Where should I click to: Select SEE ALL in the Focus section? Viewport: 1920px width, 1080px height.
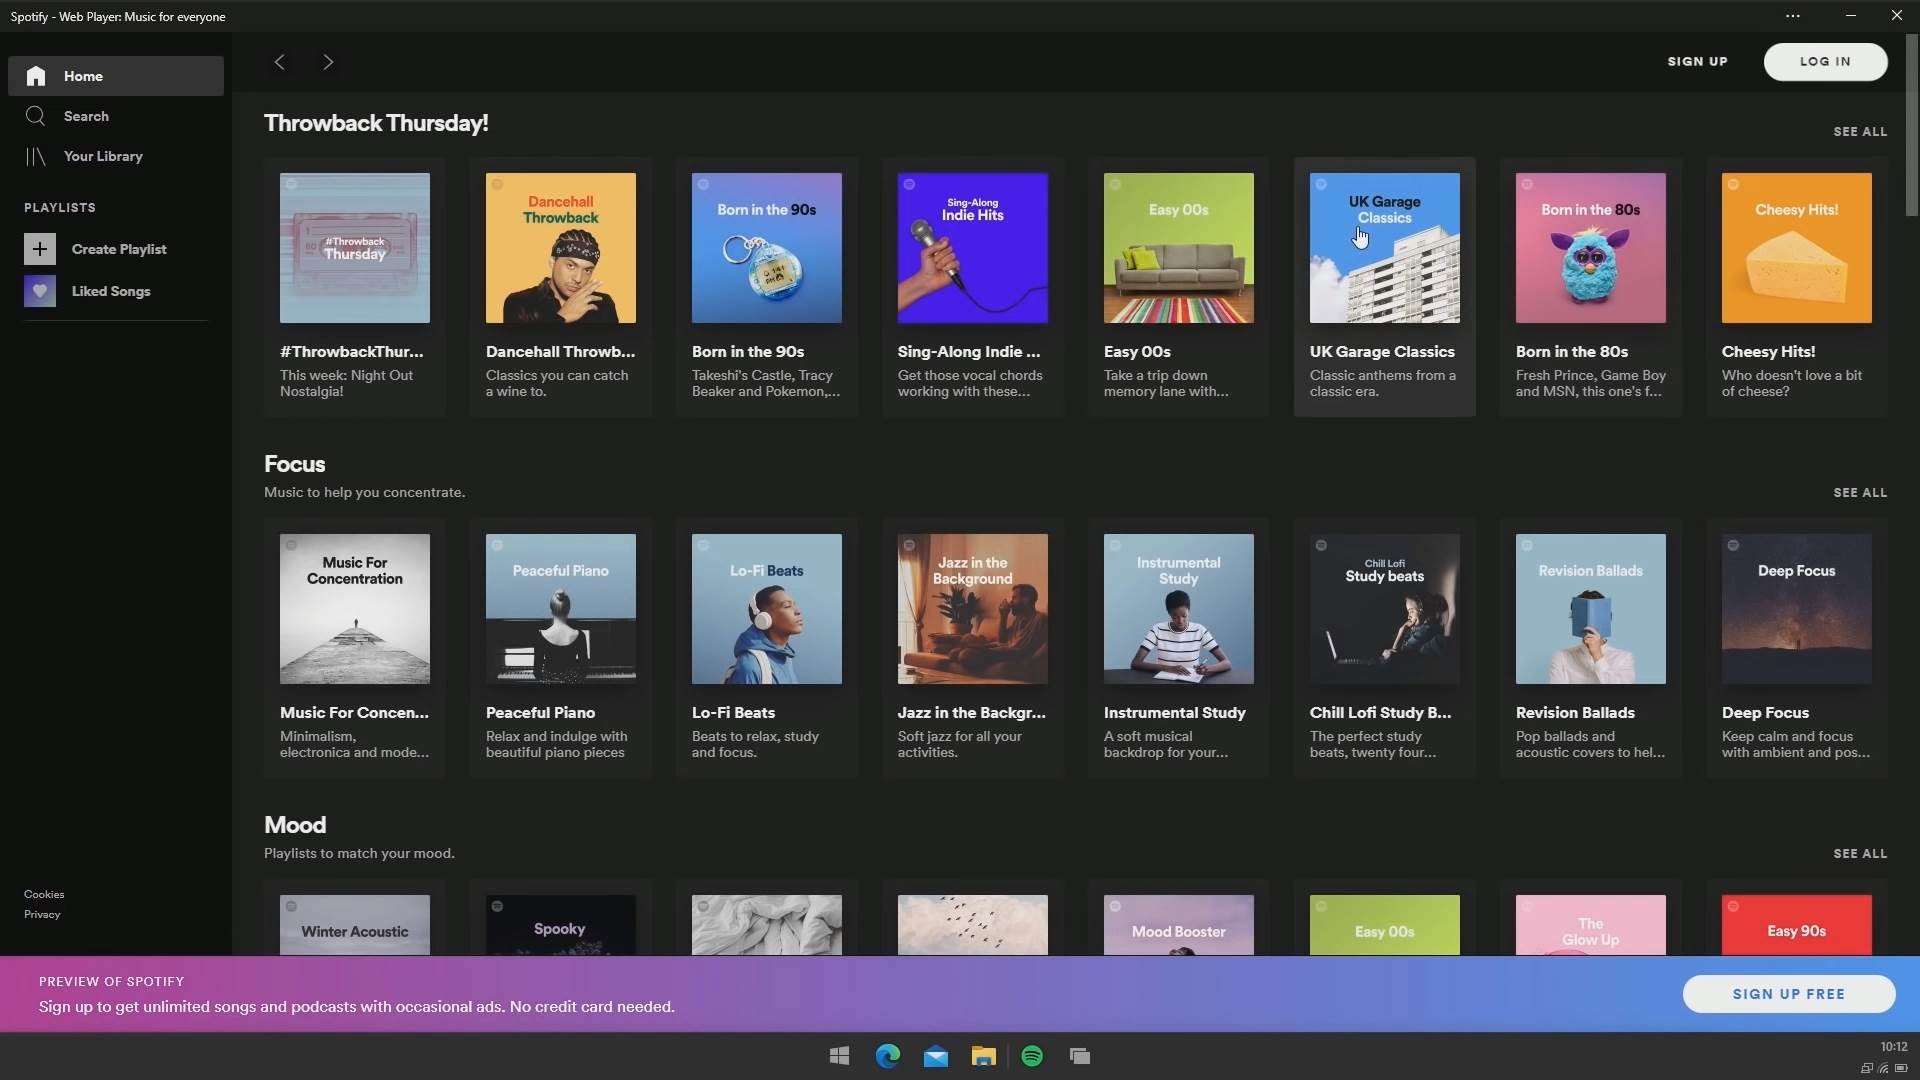1860,492
